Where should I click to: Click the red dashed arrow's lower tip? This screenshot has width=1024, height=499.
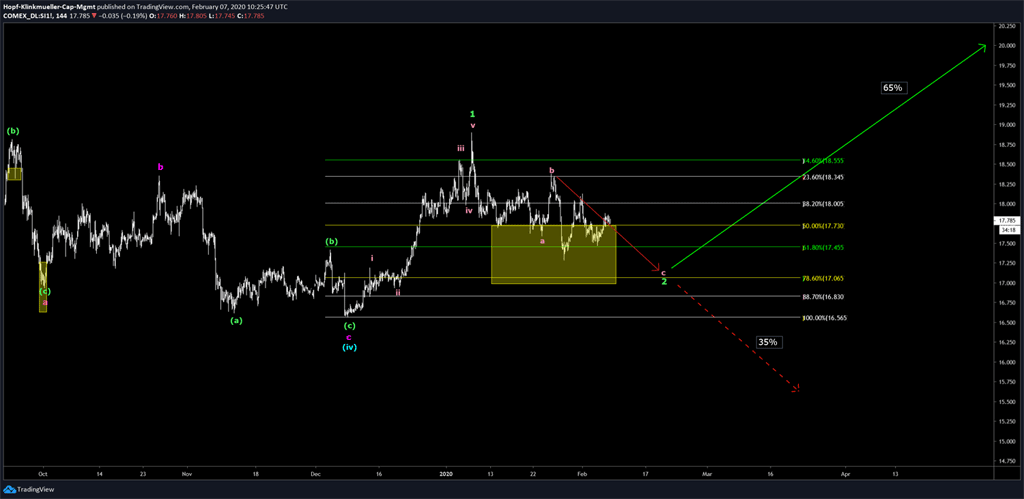pyautogui.click(x=797, y=388)
